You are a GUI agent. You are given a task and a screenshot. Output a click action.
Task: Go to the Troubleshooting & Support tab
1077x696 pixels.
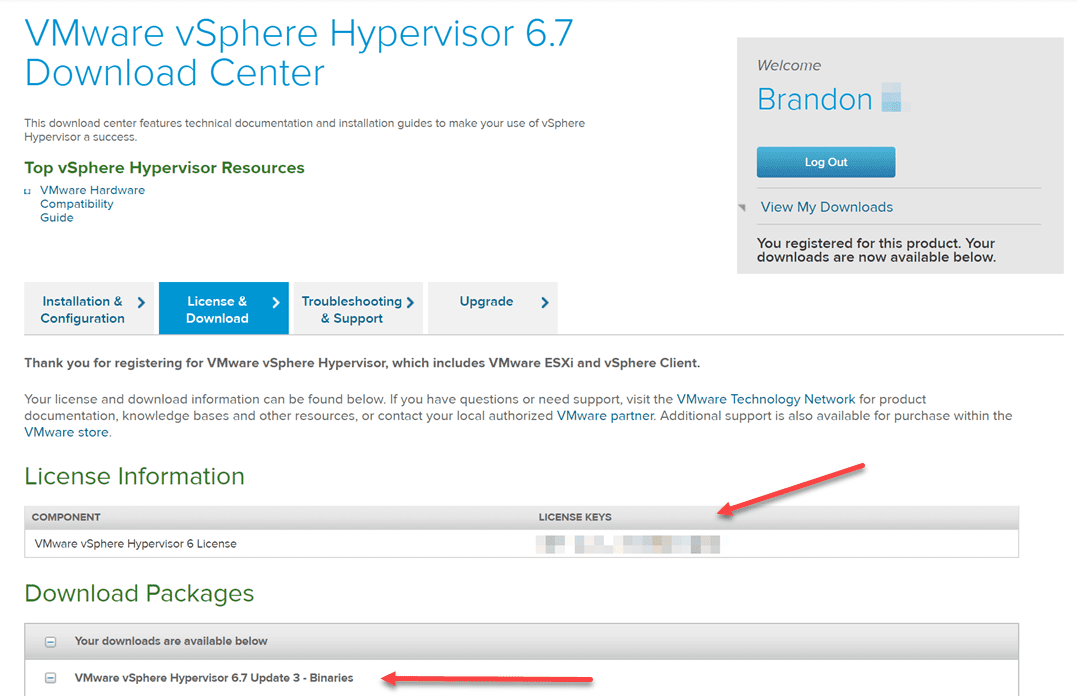[x=351, y=309]
